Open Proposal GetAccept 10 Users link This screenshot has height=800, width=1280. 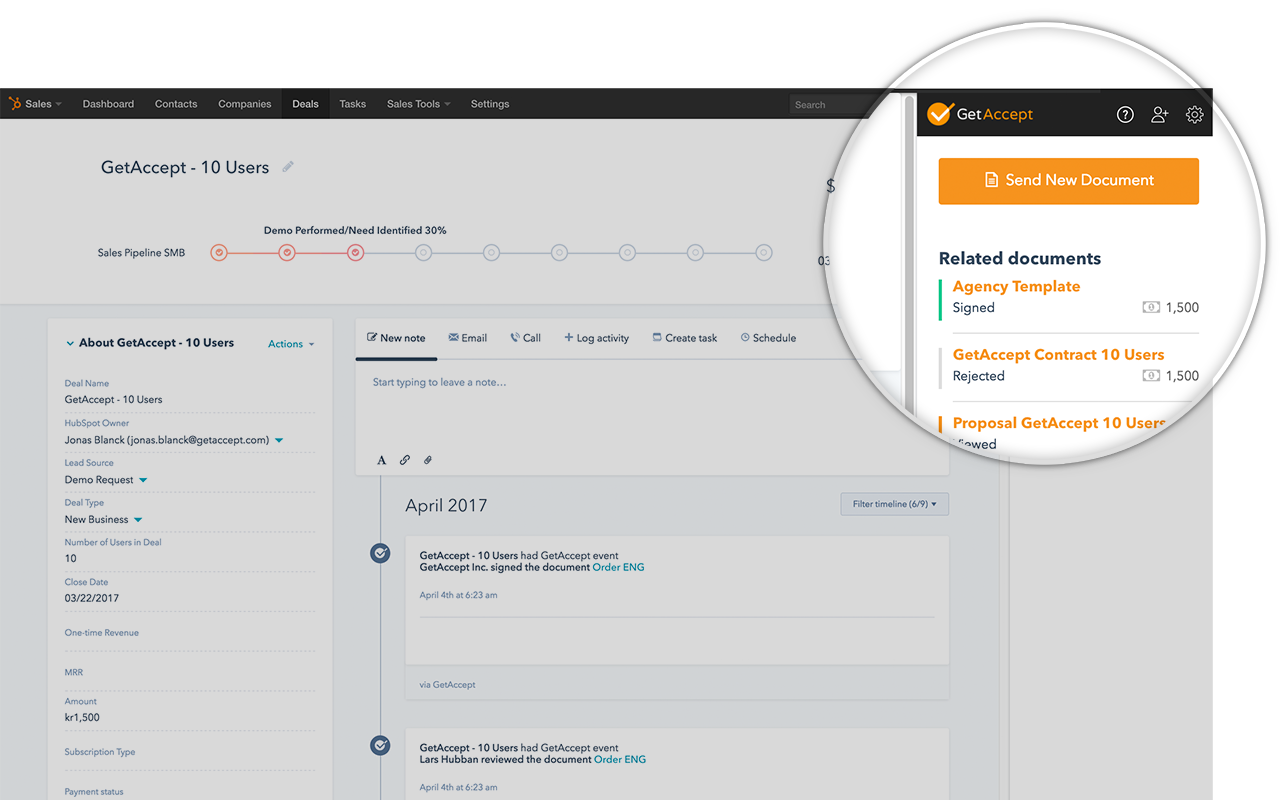[x=1059, y=423]
